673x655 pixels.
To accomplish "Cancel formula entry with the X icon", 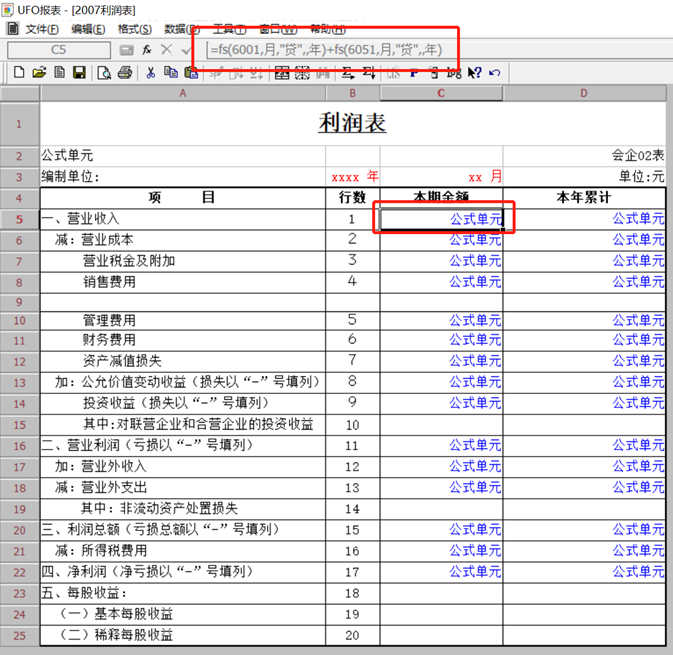I will [x=167, y=50].
